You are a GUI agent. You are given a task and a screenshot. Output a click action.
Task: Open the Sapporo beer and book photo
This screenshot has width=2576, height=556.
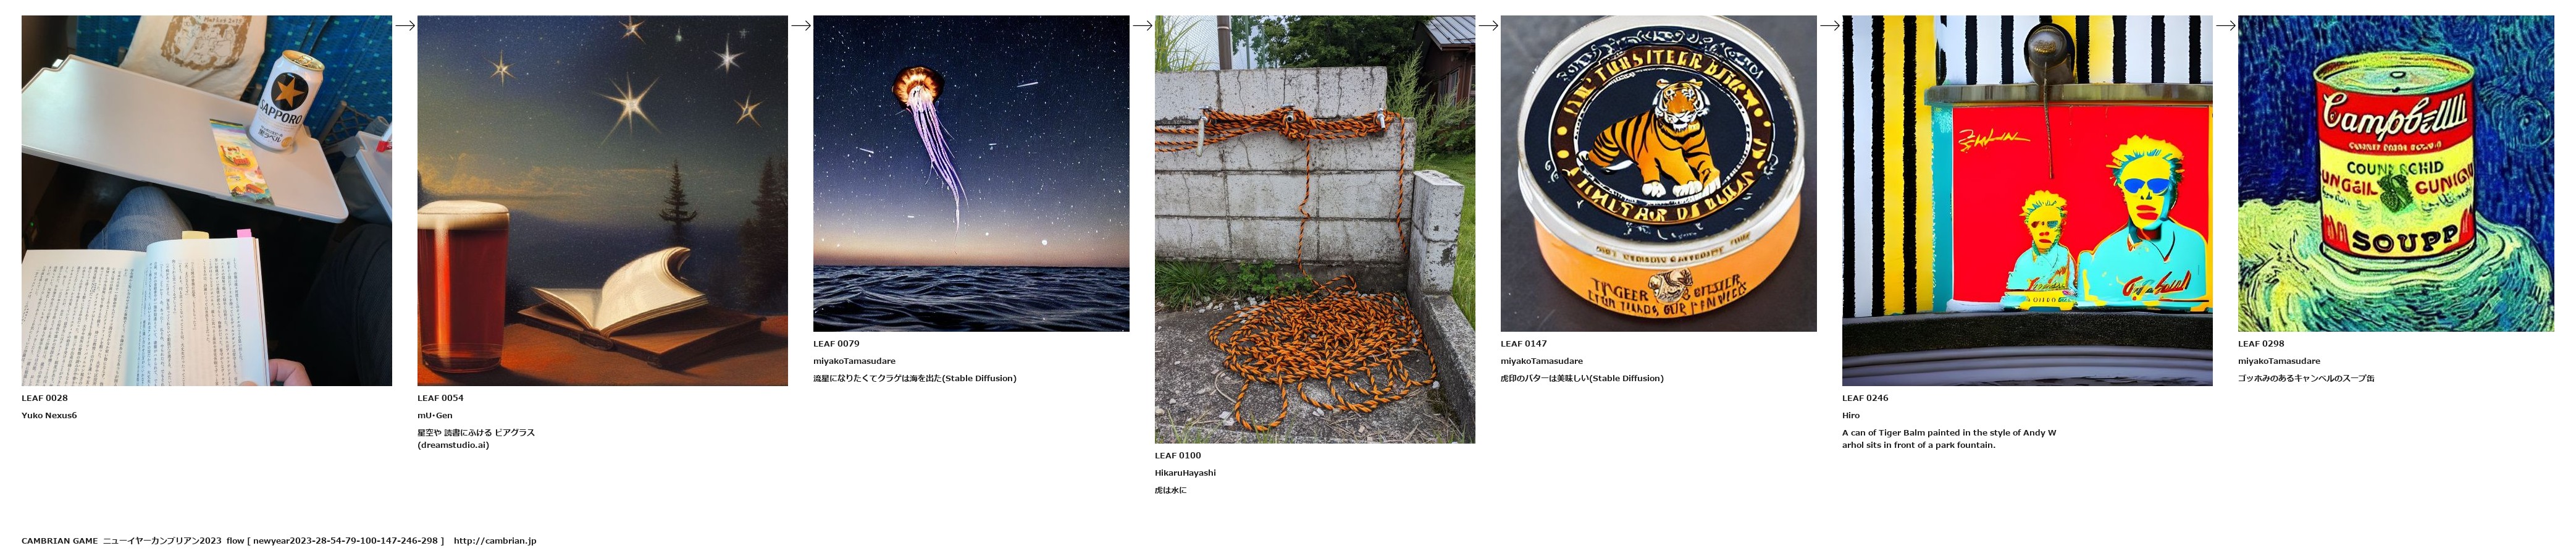pyautogui.click(x=207, y=200)
